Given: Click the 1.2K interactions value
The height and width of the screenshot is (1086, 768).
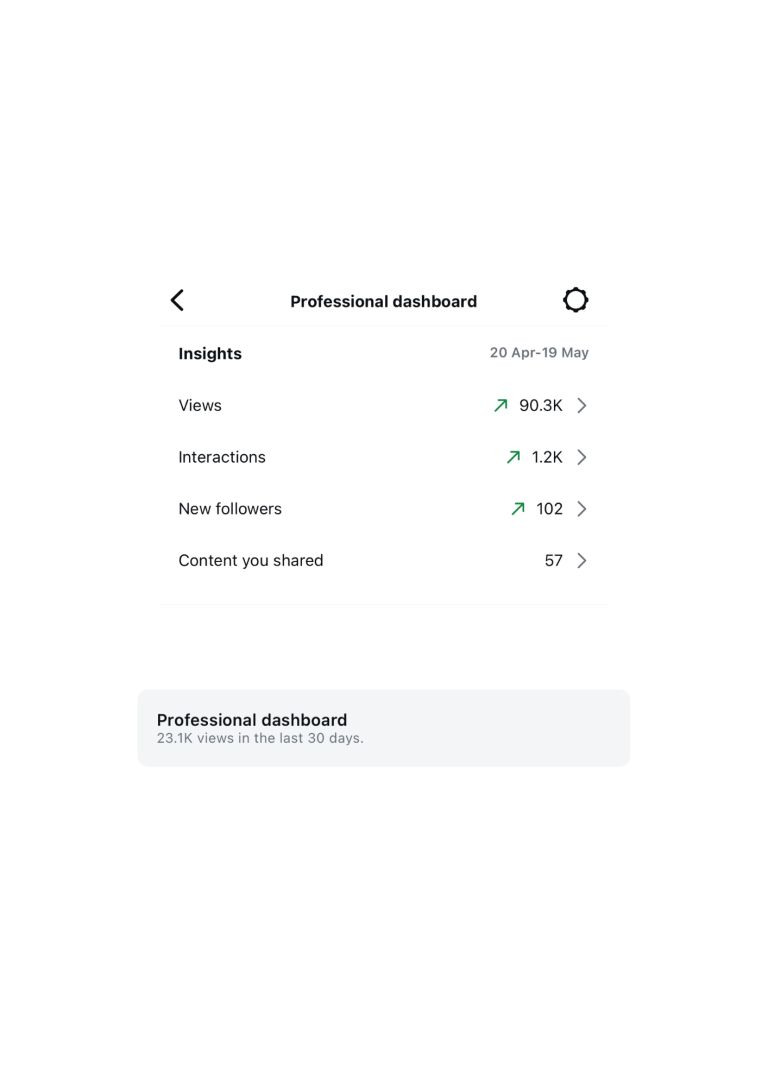Looking at the screenshot, I should [x=547, y=457].
